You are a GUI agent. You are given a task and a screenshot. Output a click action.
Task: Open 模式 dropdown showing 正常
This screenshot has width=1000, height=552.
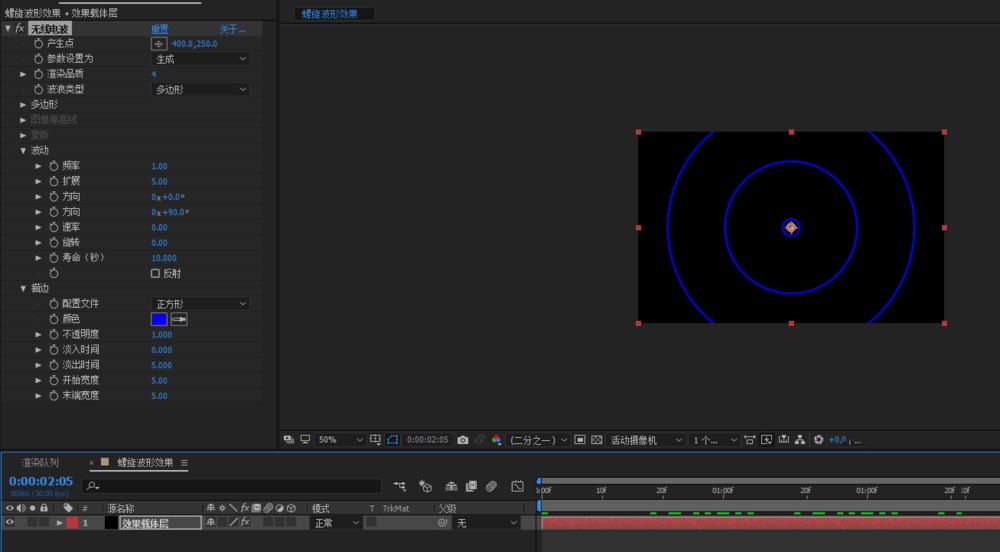pos(337,523)
